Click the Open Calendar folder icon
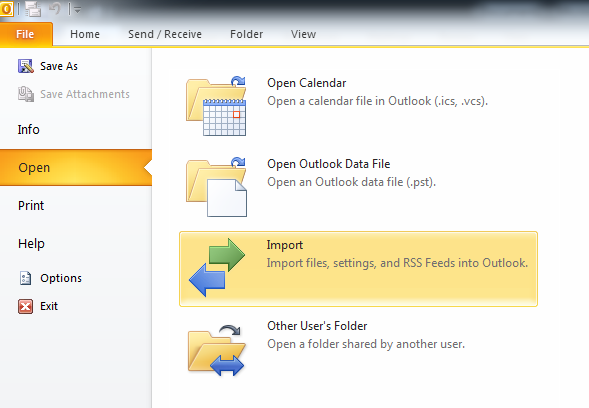The height and width of the screenshot is (408, 589). [x=216, y=106]
